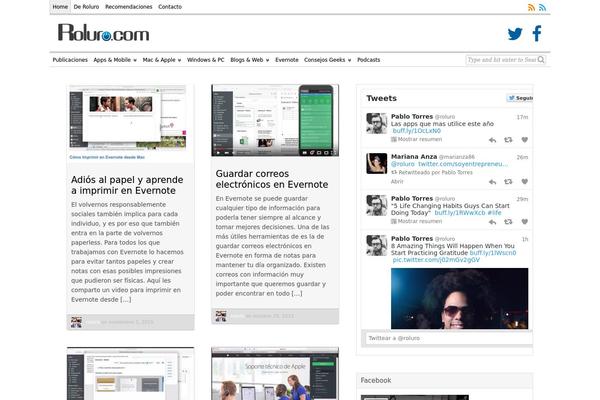Open the 'Soporte técnico de Apple' thumbnail
This screenshot has width=600, height=400.
pos(275,374)
